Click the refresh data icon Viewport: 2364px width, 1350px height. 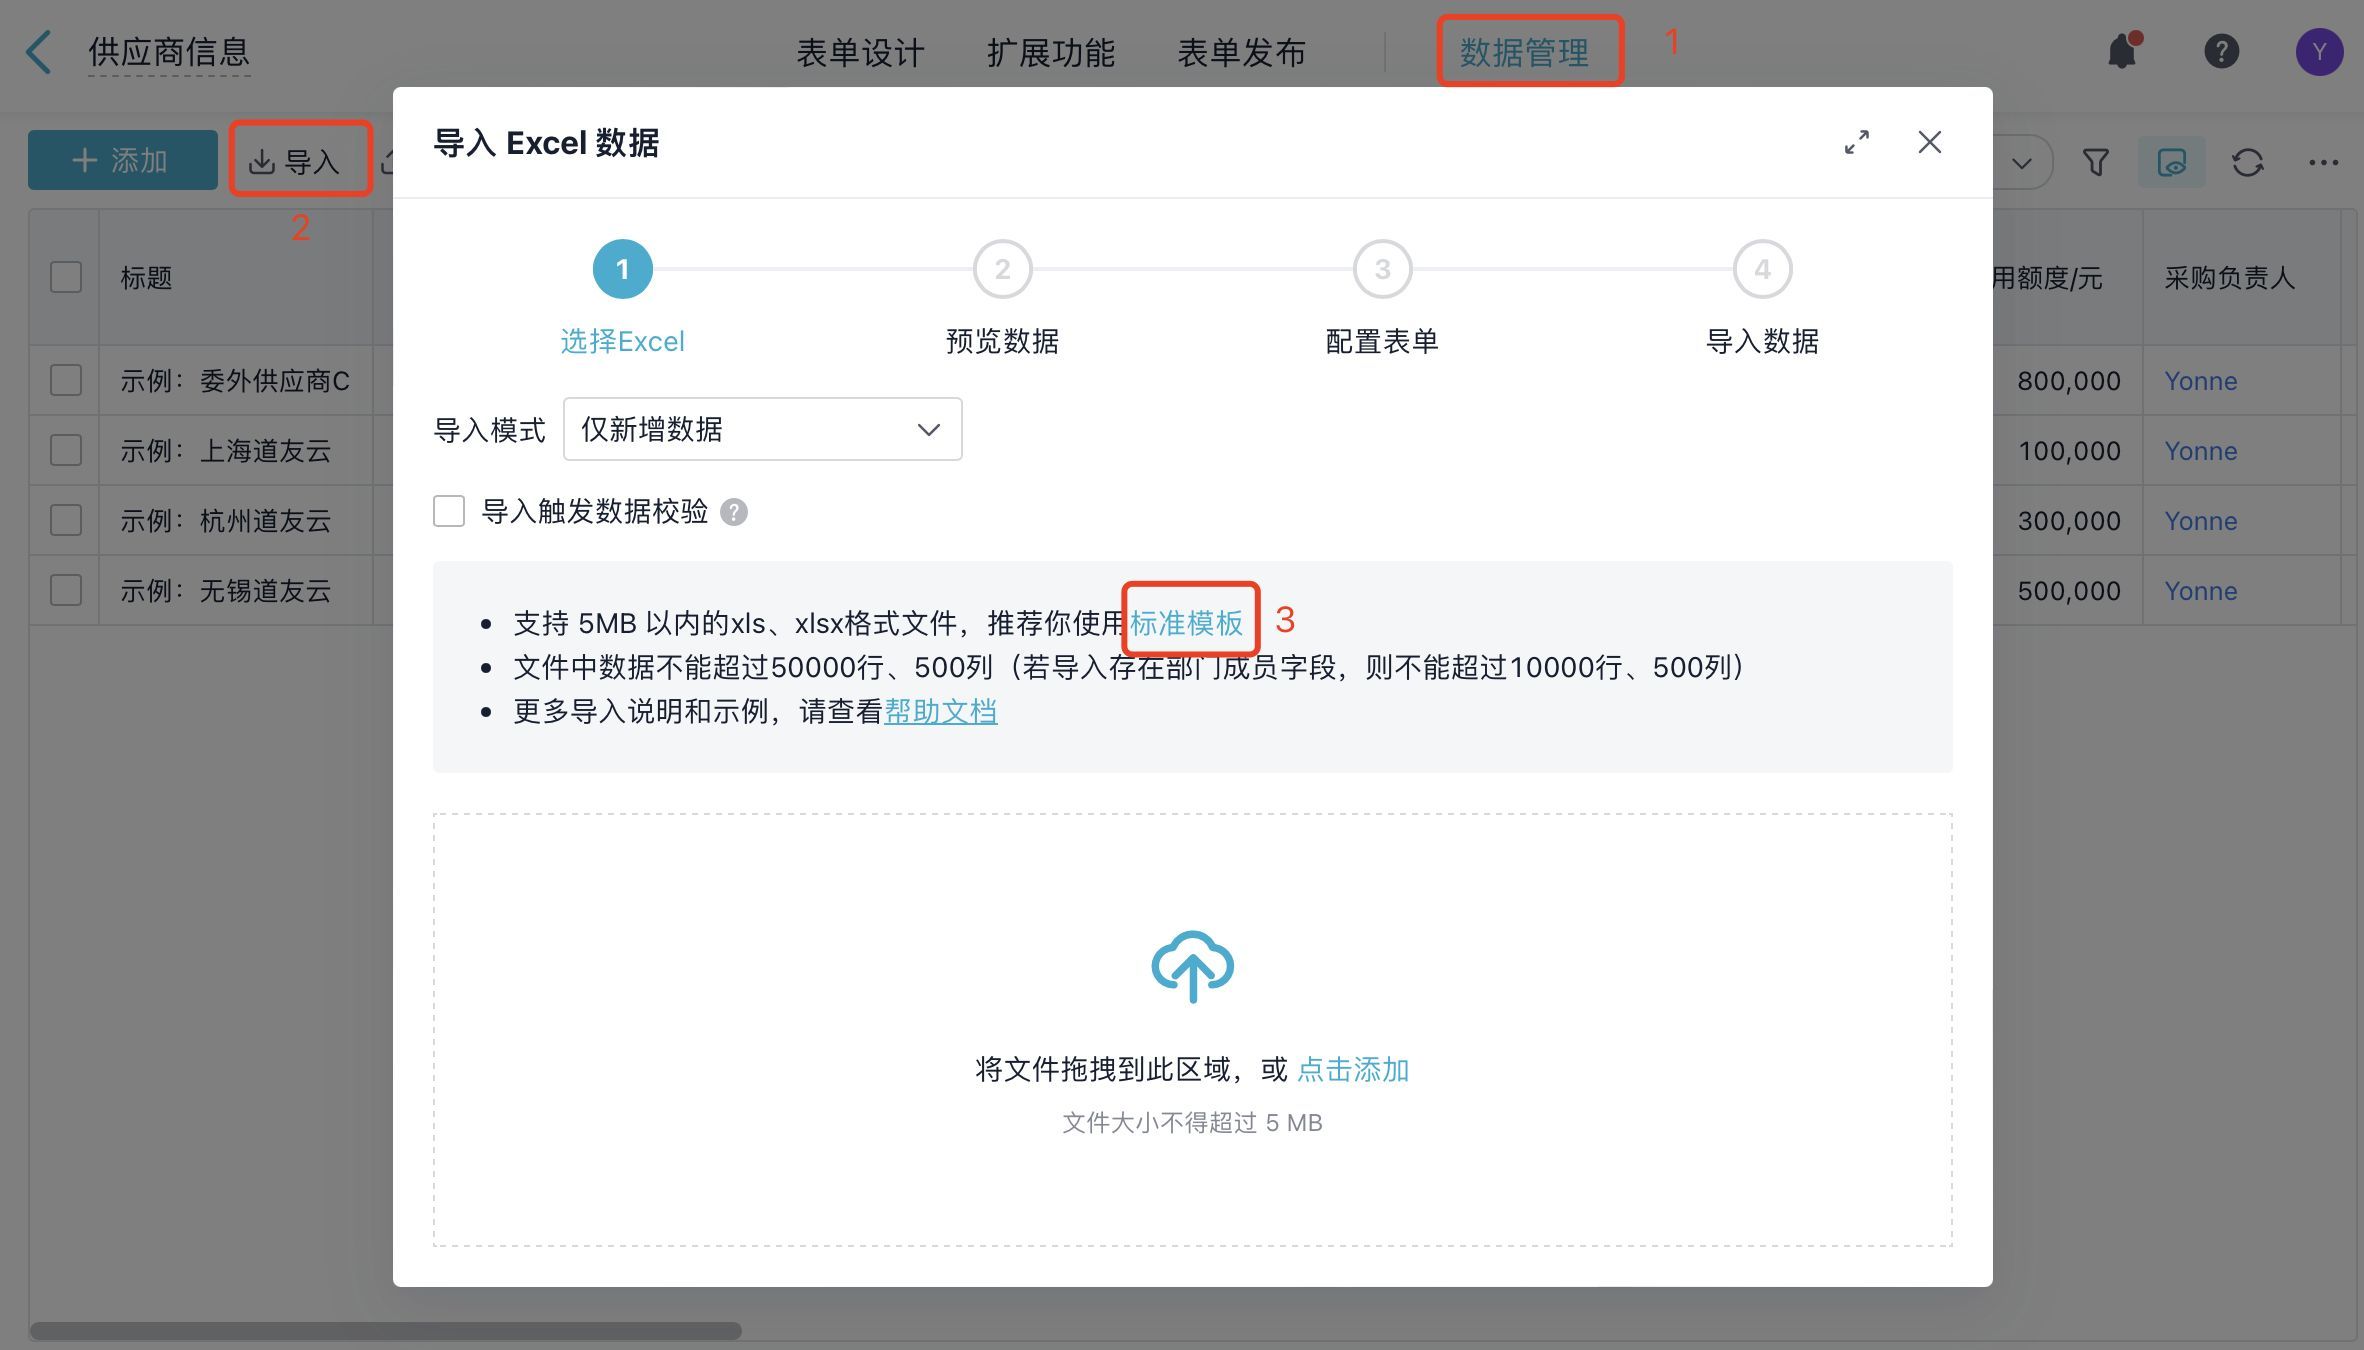(x=2247, y=162)
